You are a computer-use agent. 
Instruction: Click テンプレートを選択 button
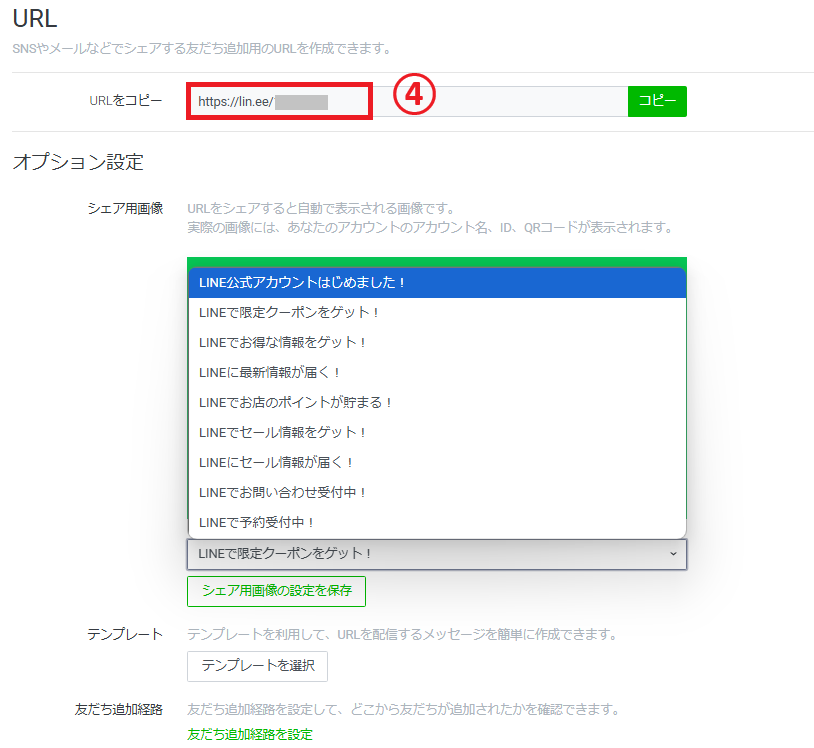tap(257, 666)
